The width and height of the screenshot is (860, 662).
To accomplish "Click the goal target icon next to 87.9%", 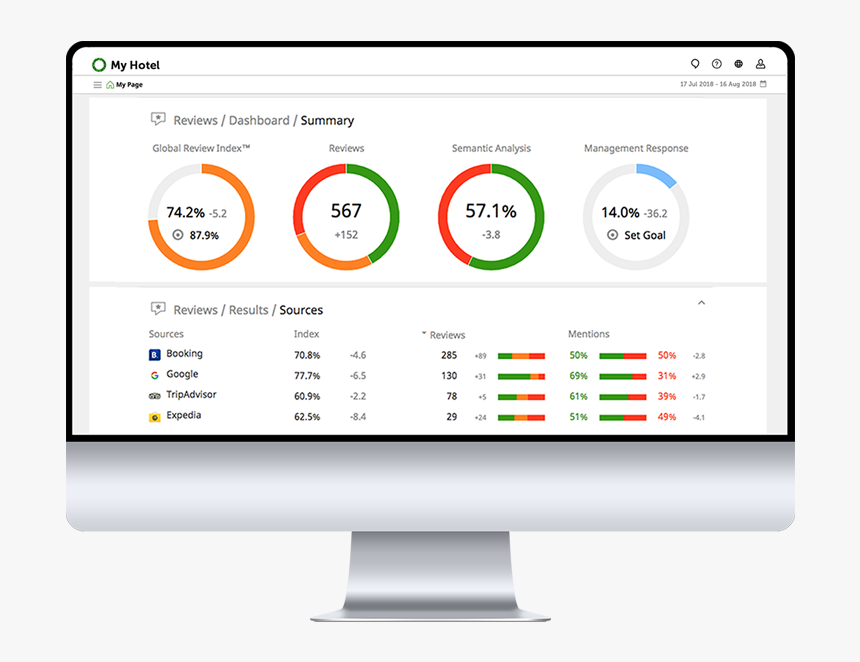I will [178, 235].
